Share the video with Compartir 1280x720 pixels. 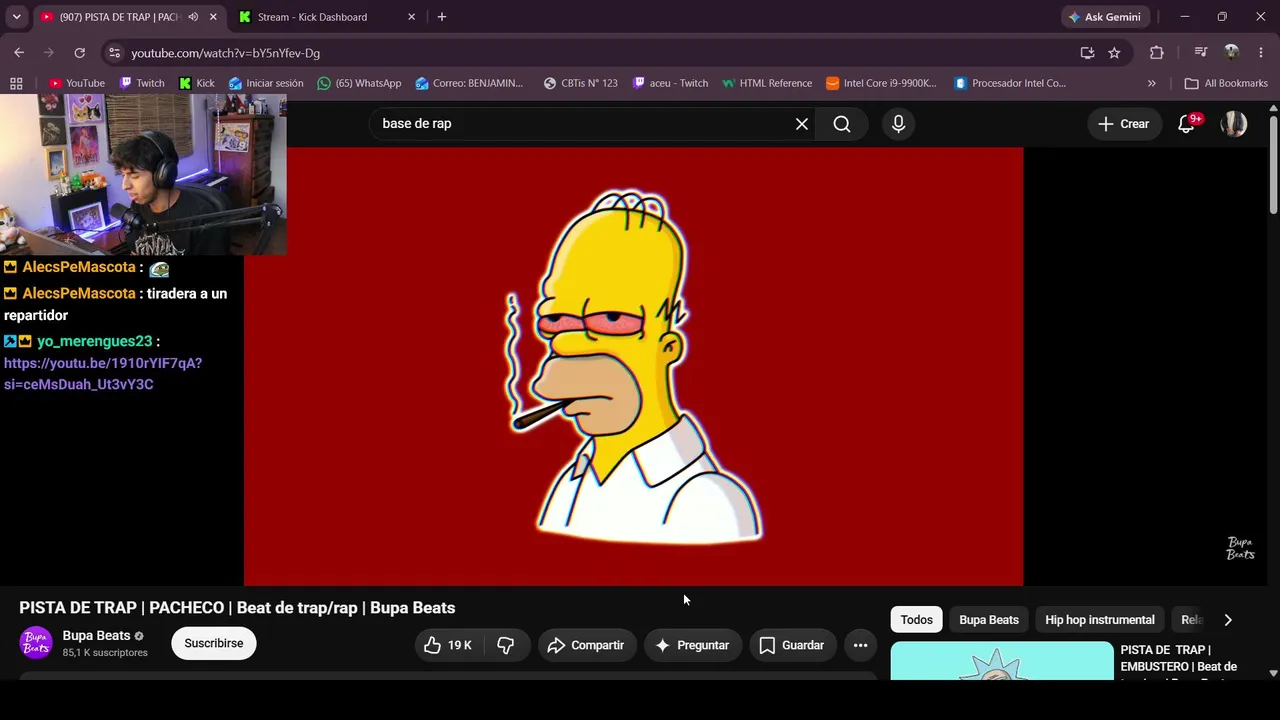(x=586, y=645)
